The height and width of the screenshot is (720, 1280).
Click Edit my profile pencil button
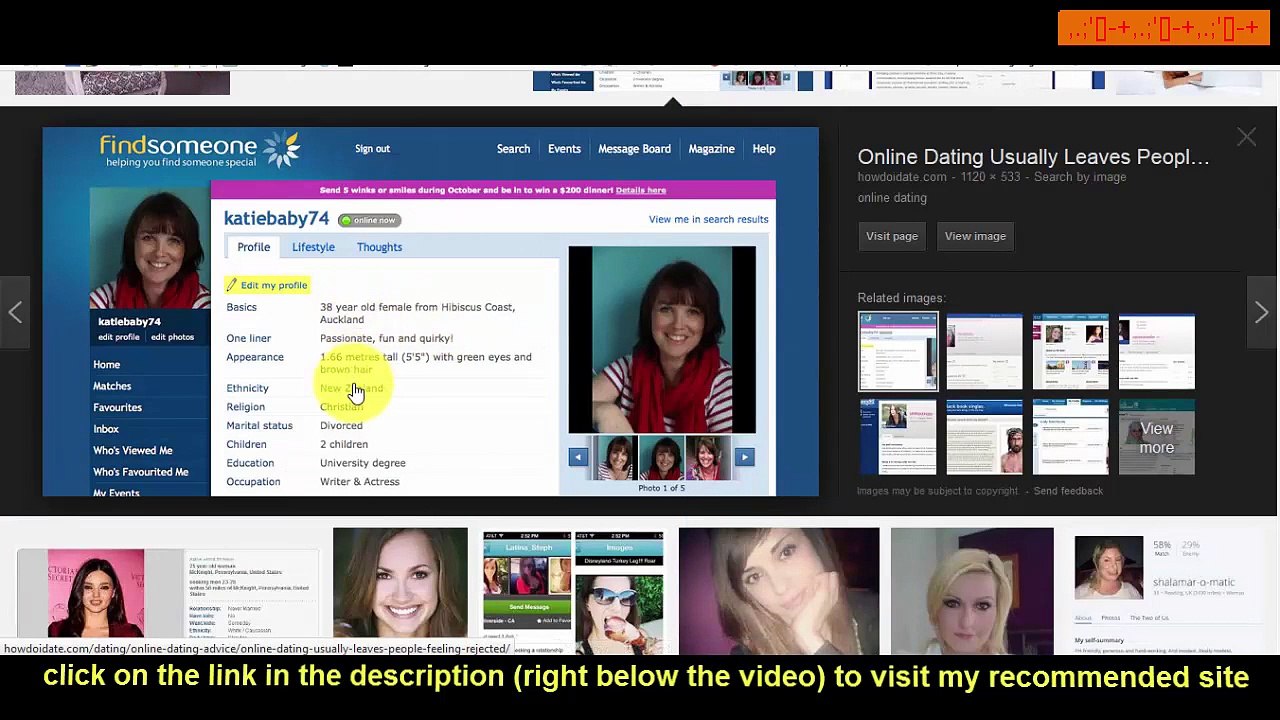(x=267, y=285)
